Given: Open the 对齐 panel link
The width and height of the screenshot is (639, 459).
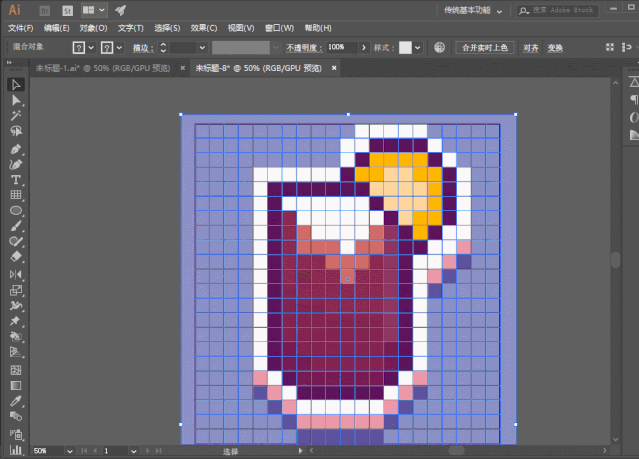Looking at the screenshot, I should [x=531, y=47].
